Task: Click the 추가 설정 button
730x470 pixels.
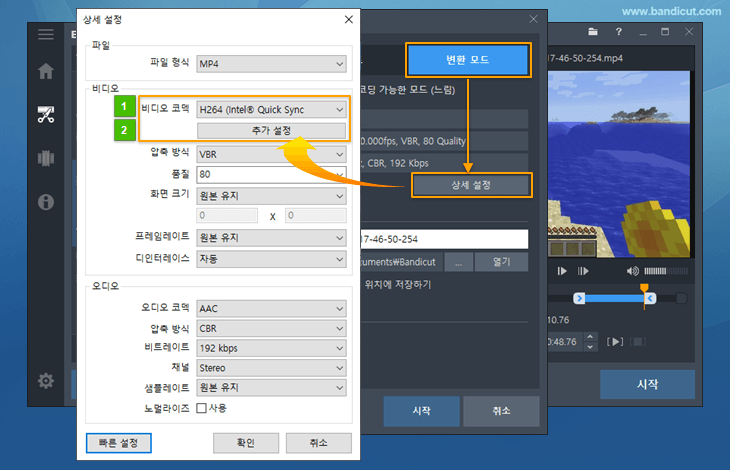Action: (x=271, y=131)
